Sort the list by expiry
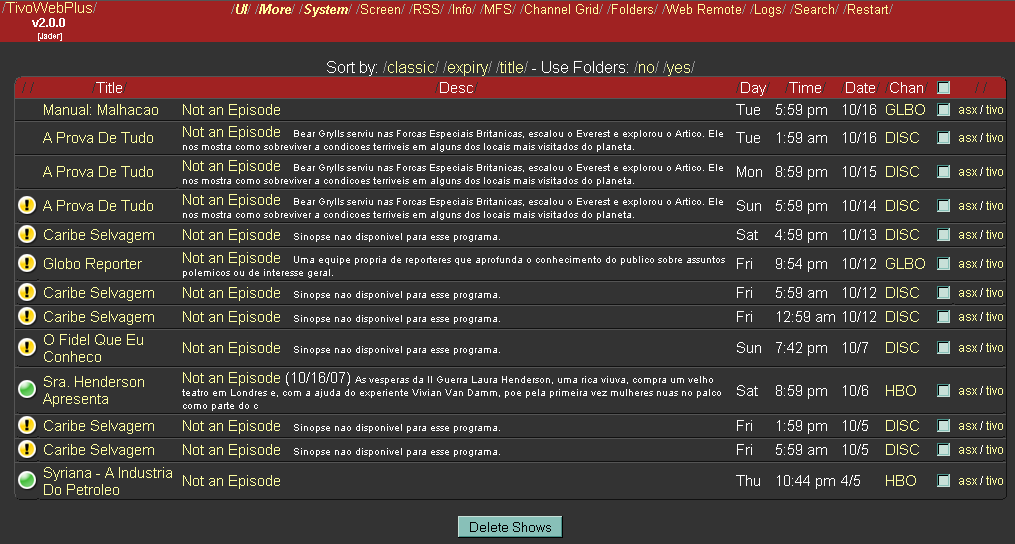The width and height of the screenshot is (1015, 544). [468, 68]
